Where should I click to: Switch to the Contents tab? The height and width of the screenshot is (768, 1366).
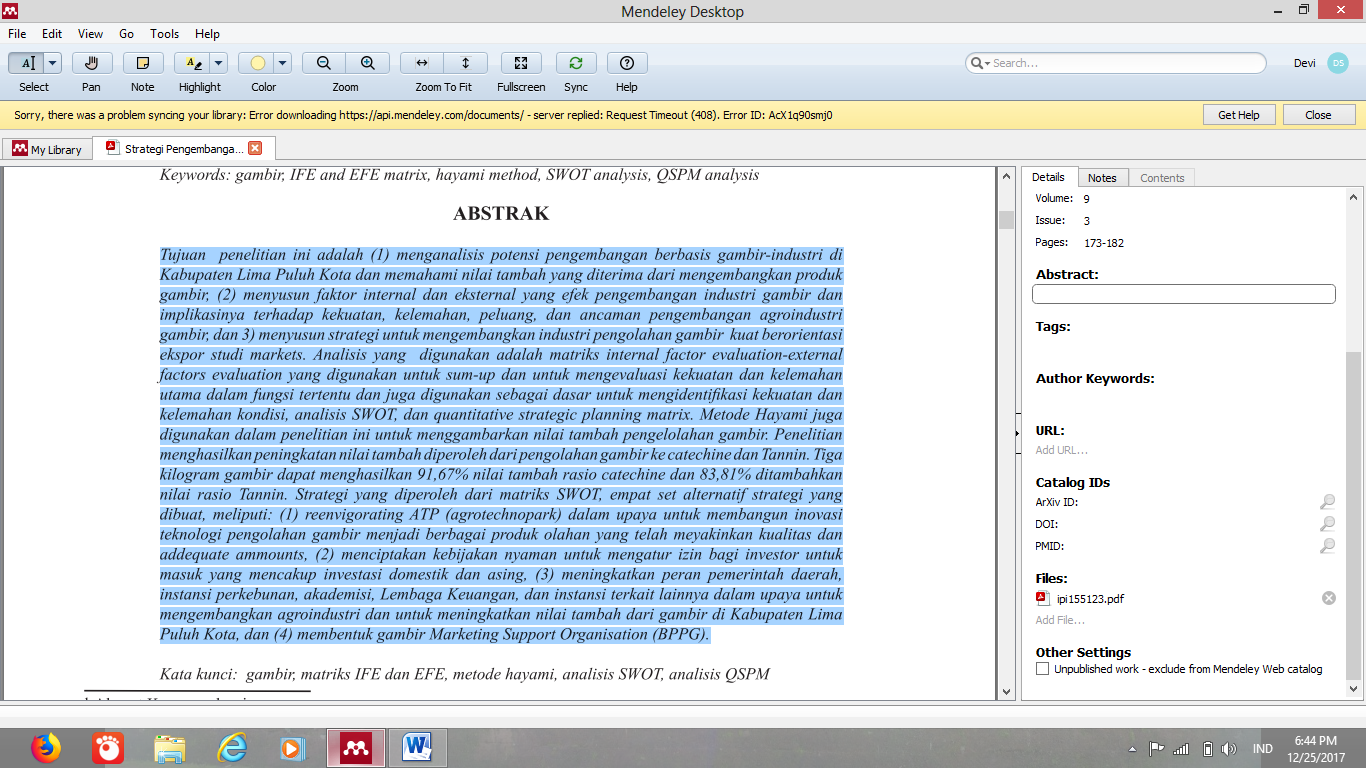coord(1162,178)
